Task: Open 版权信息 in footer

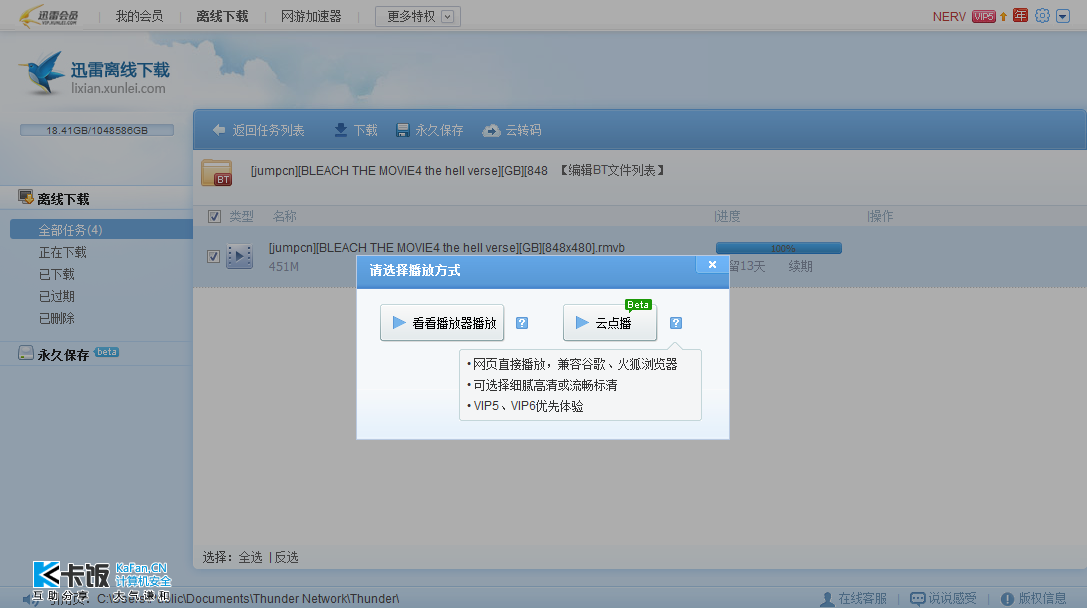Action: pyautogui.click(x=1034, y=598)
